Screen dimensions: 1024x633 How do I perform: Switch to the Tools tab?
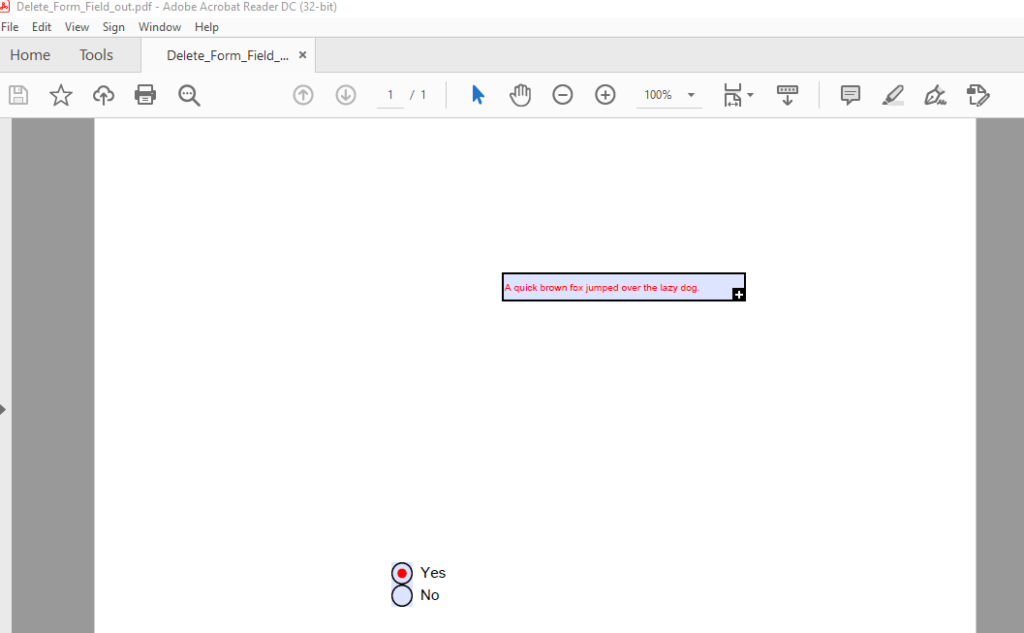(x=97, y=55)
